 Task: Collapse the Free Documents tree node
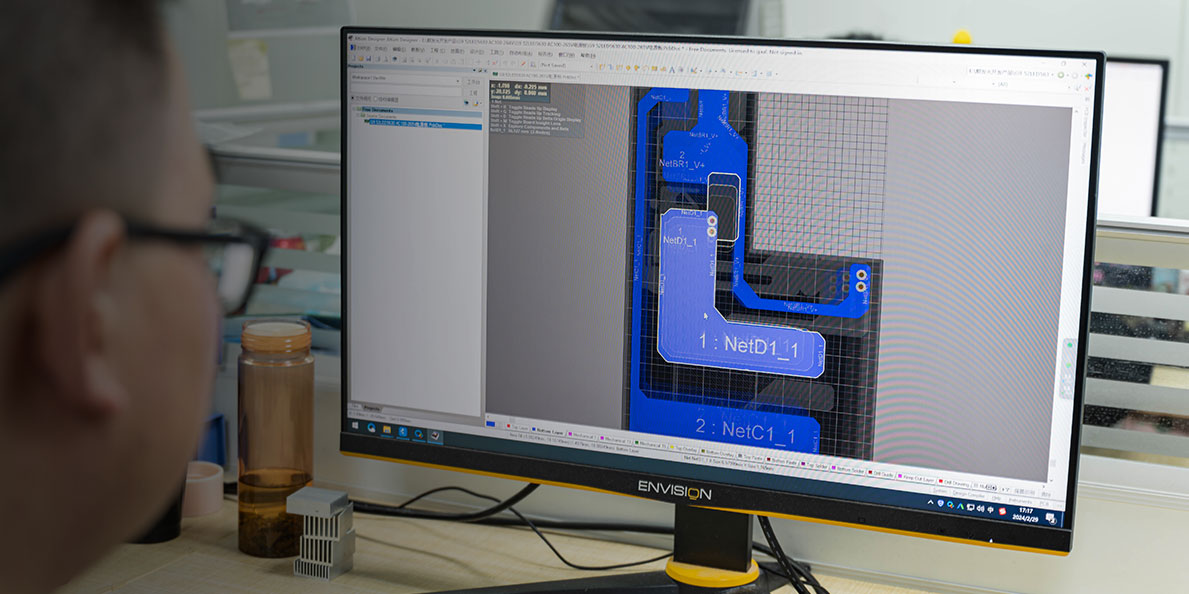click(356, 108)
